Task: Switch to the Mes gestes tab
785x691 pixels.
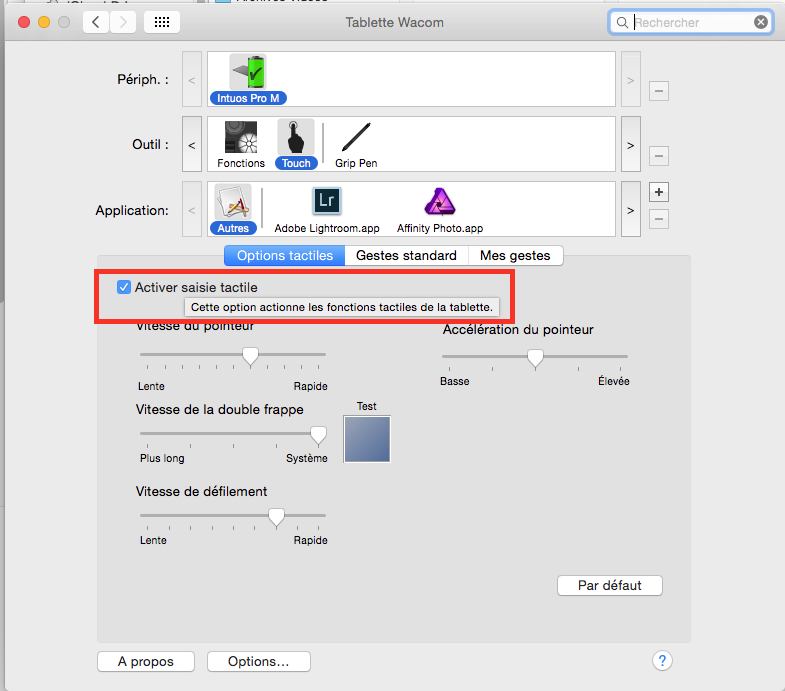Action: 515,255
